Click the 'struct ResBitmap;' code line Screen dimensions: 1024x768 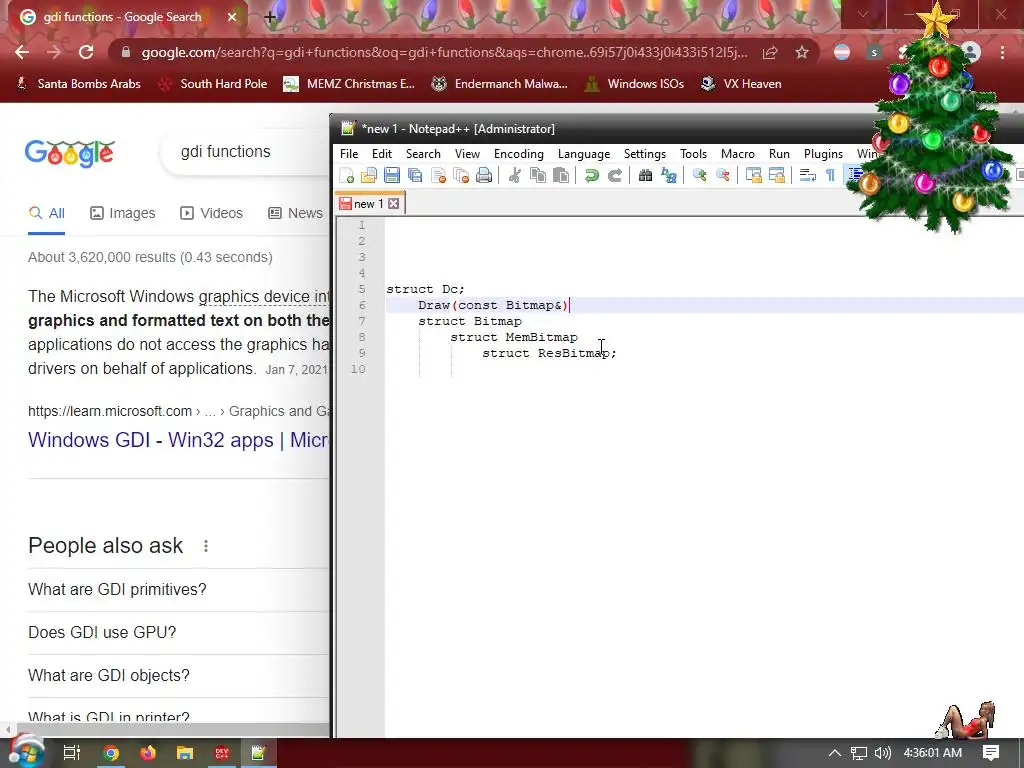549,353
